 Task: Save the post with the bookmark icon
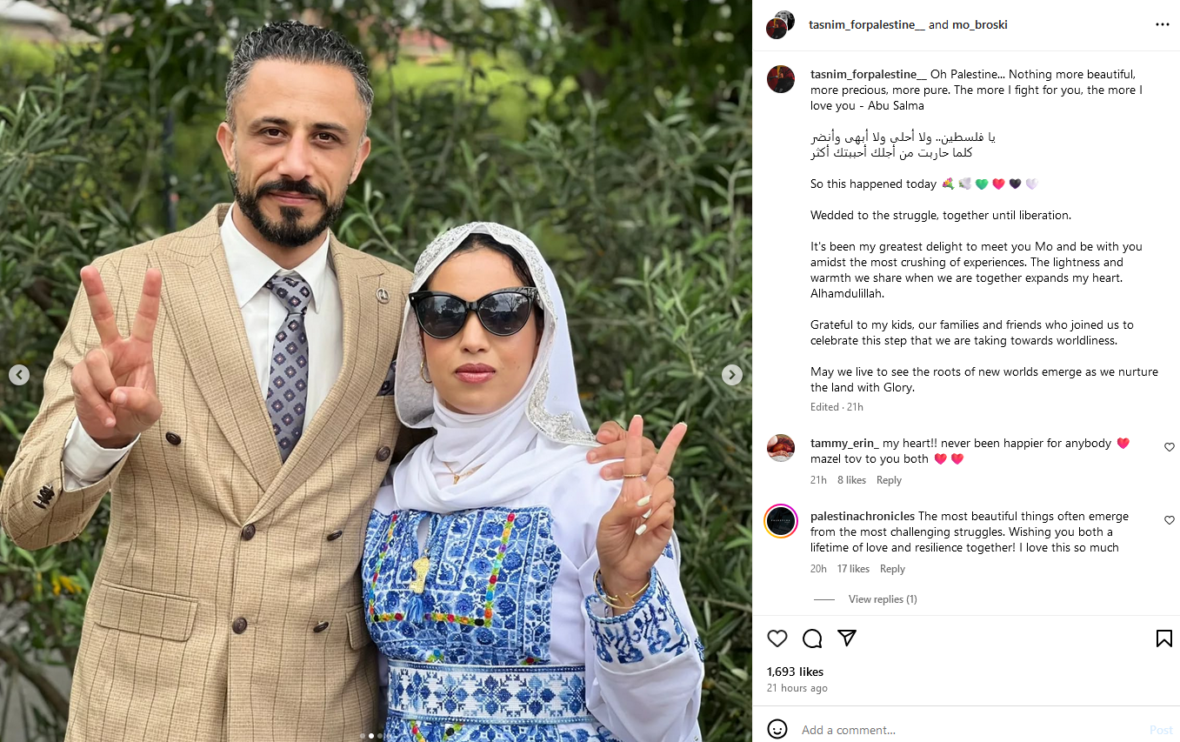pyautogui.click(x=1163, y=639)
